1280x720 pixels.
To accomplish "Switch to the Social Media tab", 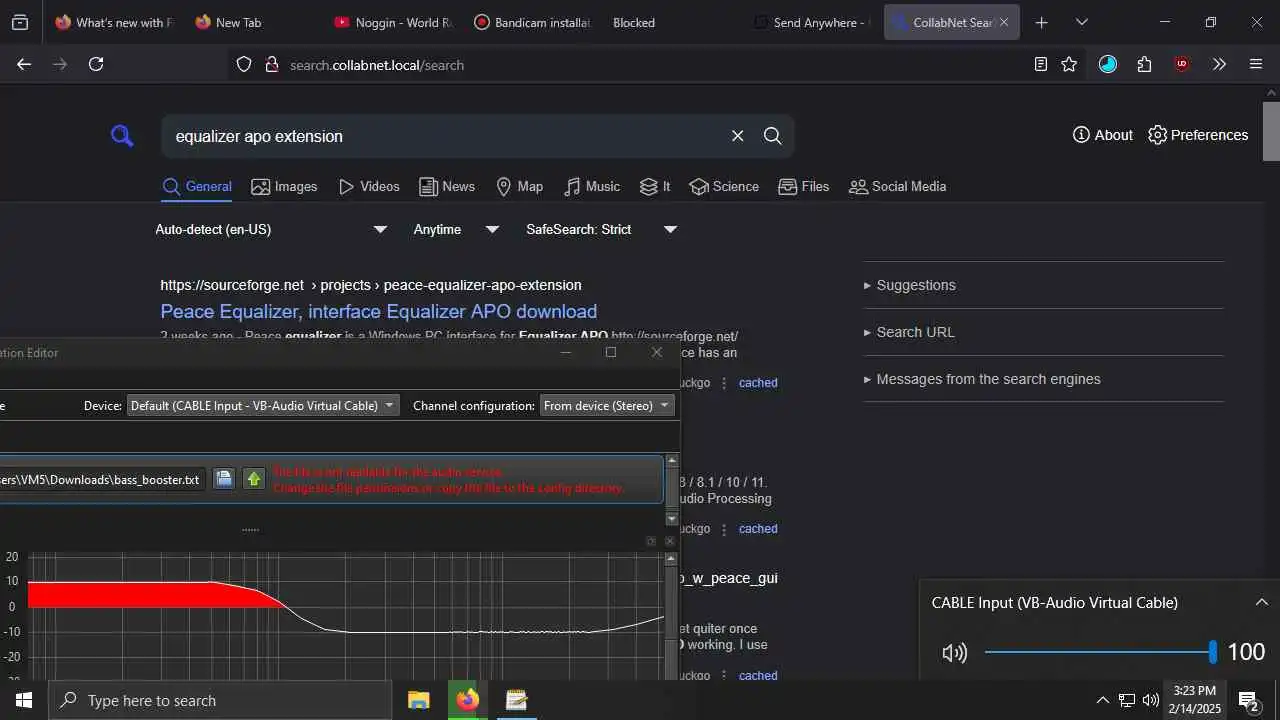I will click(x=897, y=187).
